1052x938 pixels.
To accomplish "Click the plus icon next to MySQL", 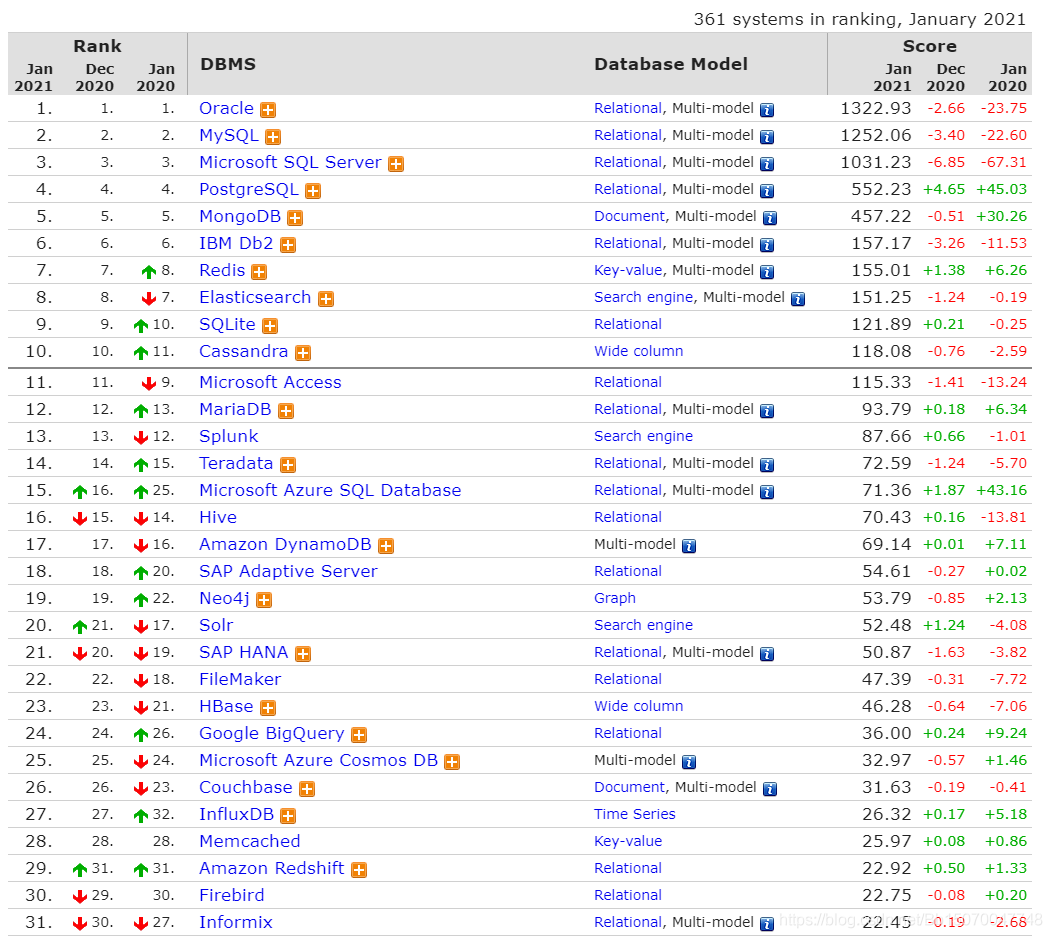I will [272, 137].
